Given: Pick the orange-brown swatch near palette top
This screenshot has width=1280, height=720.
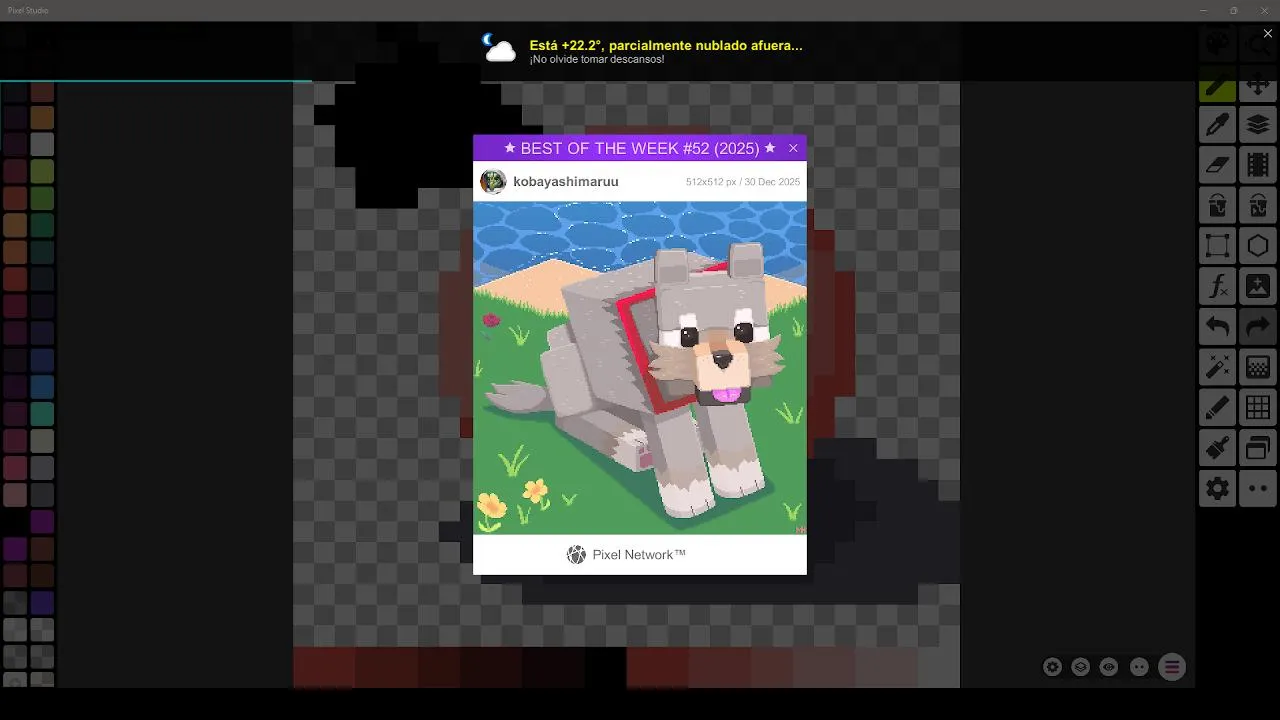Looking at the screenshot, I should (42, 117).
